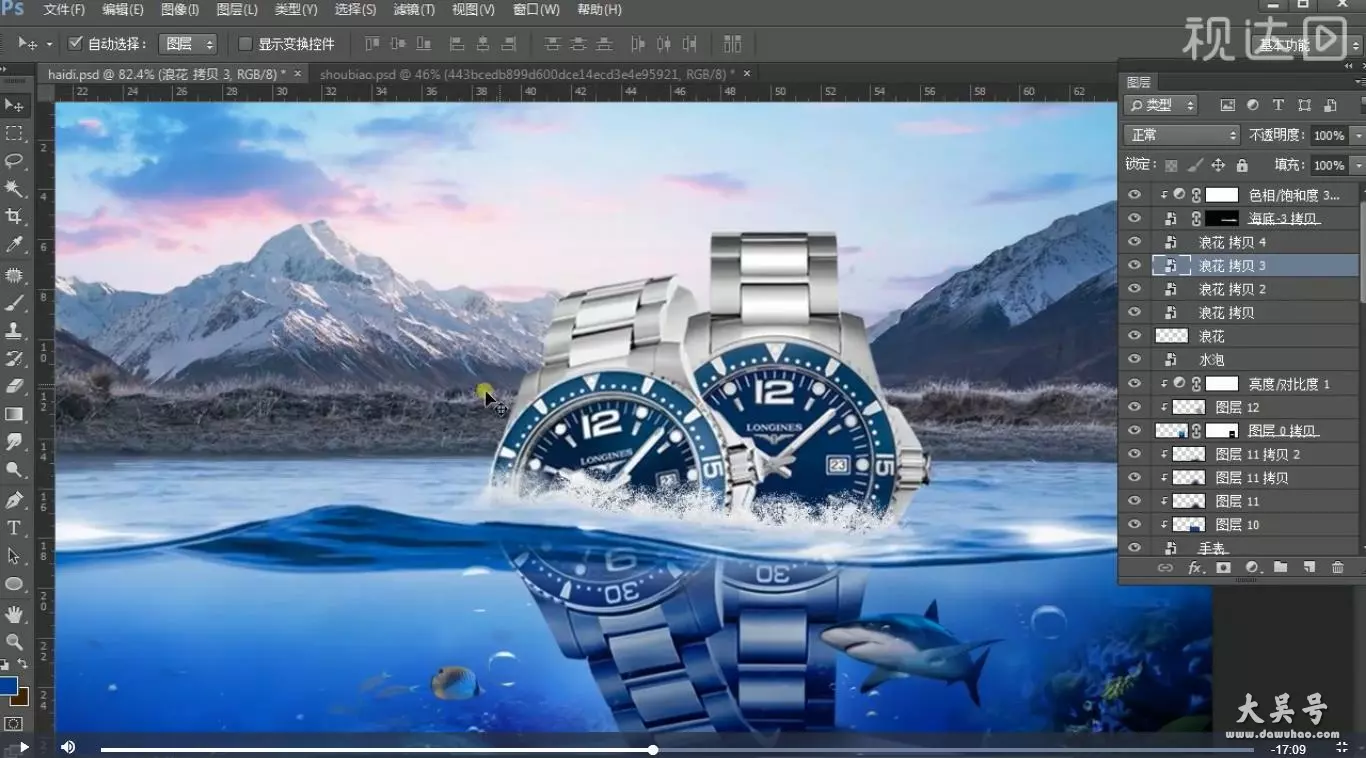Open the Move tool preset picker arrow
The width and height of the screenshot is (1366, 758).
(x=50, y=45)
